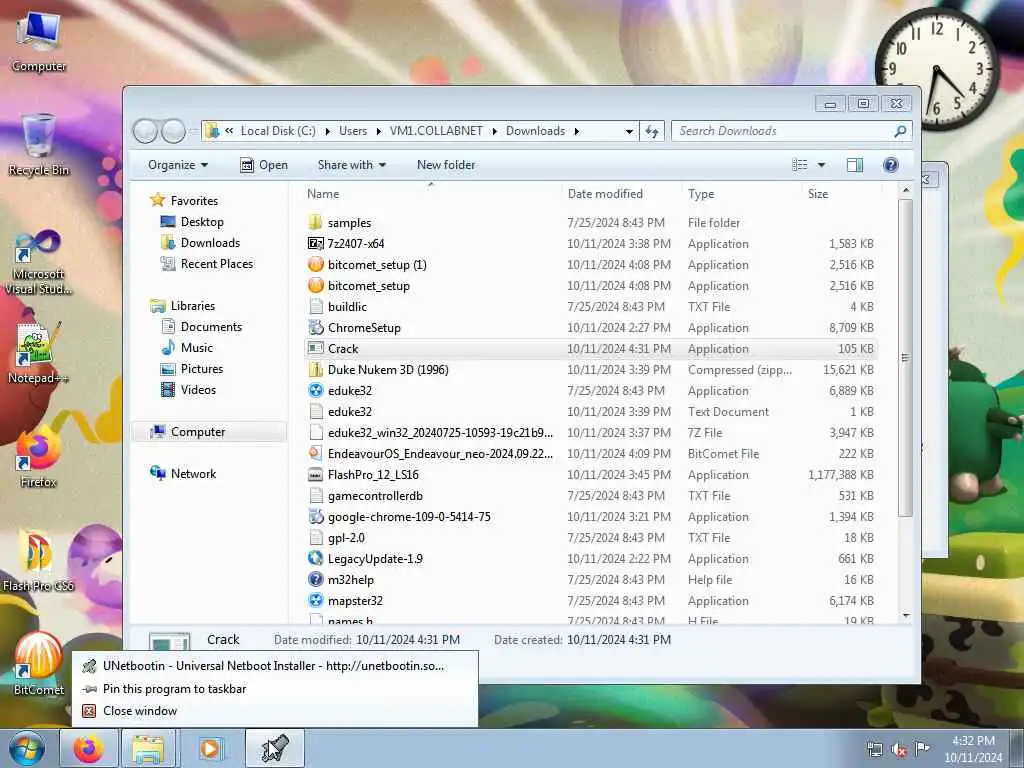Image resolution: width=1024 pixels, height=768 pixels.
Task: Open the Help button in Explorer toolbar
Action: (x=890, y=165)
